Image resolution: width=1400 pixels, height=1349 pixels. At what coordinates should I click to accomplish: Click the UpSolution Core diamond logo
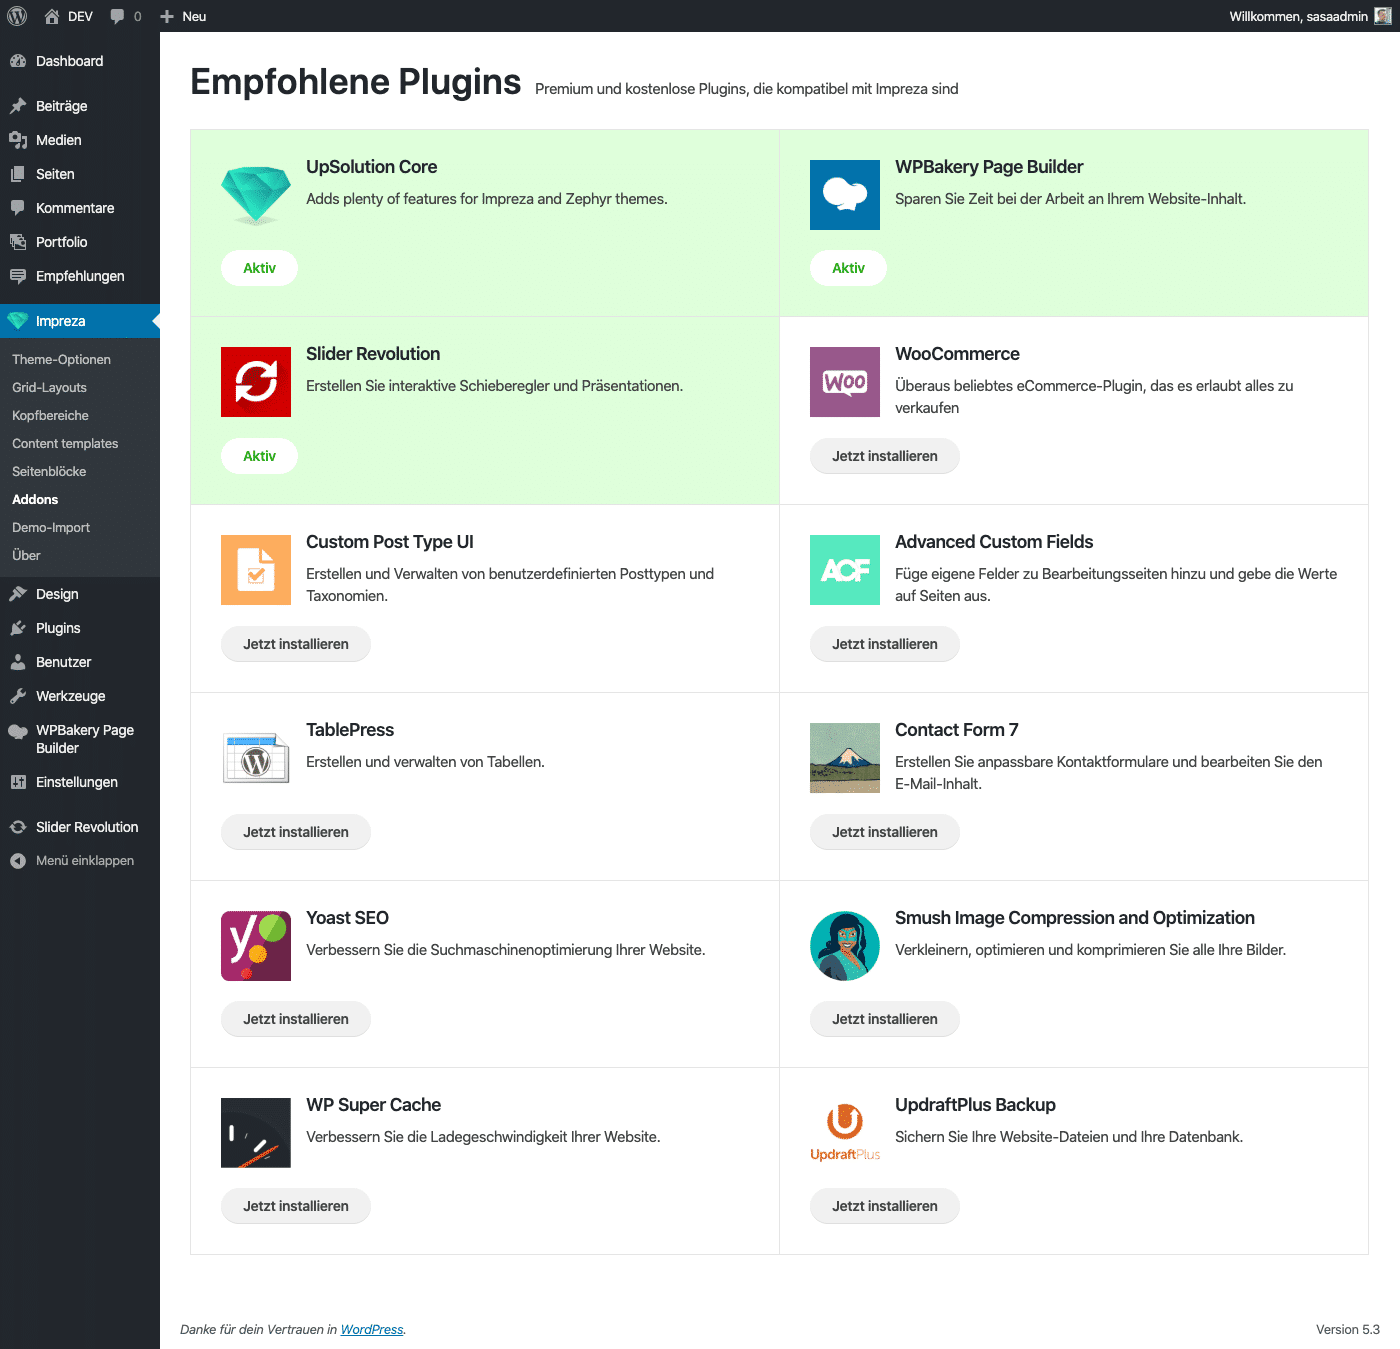pyautogui.click(x=256, y=195)
